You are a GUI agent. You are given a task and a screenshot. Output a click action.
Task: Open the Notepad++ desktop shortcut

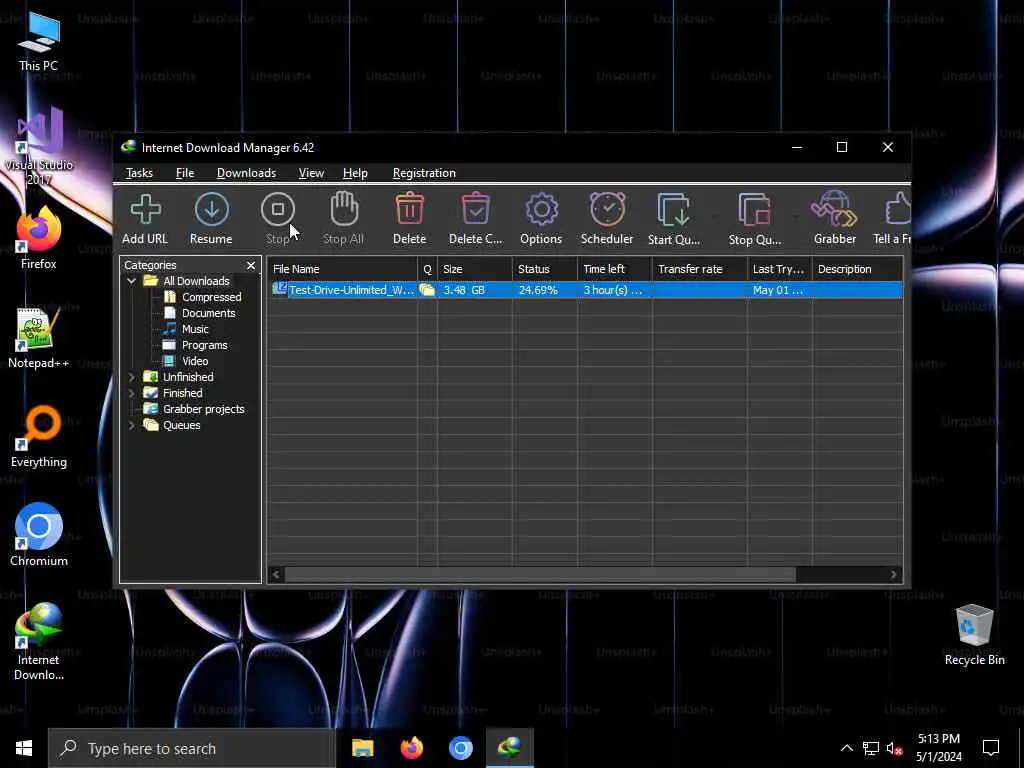(39, 338)
